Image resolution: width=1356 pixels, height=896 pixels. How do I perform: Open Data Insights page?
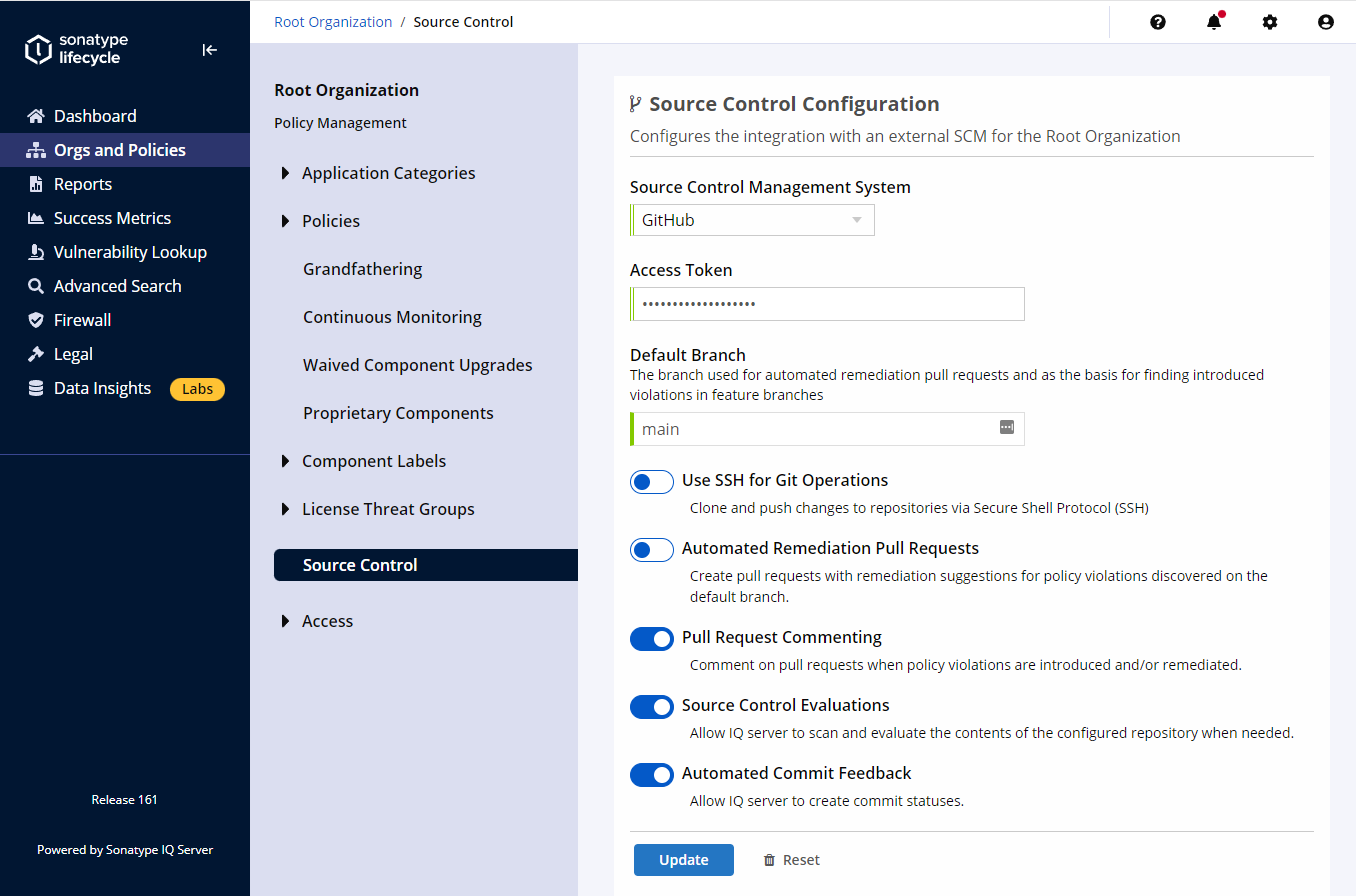(x=102, y=388)
